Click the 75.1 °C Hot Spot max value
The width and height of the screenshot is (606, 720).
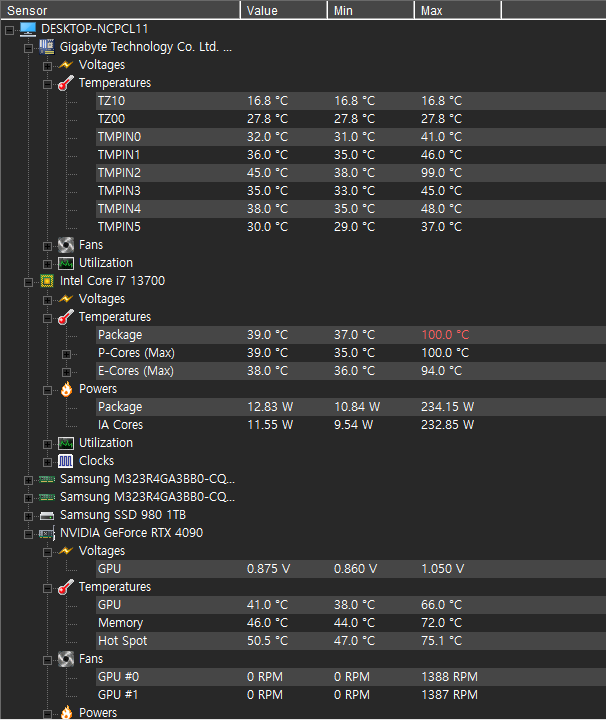pos(442,641)
